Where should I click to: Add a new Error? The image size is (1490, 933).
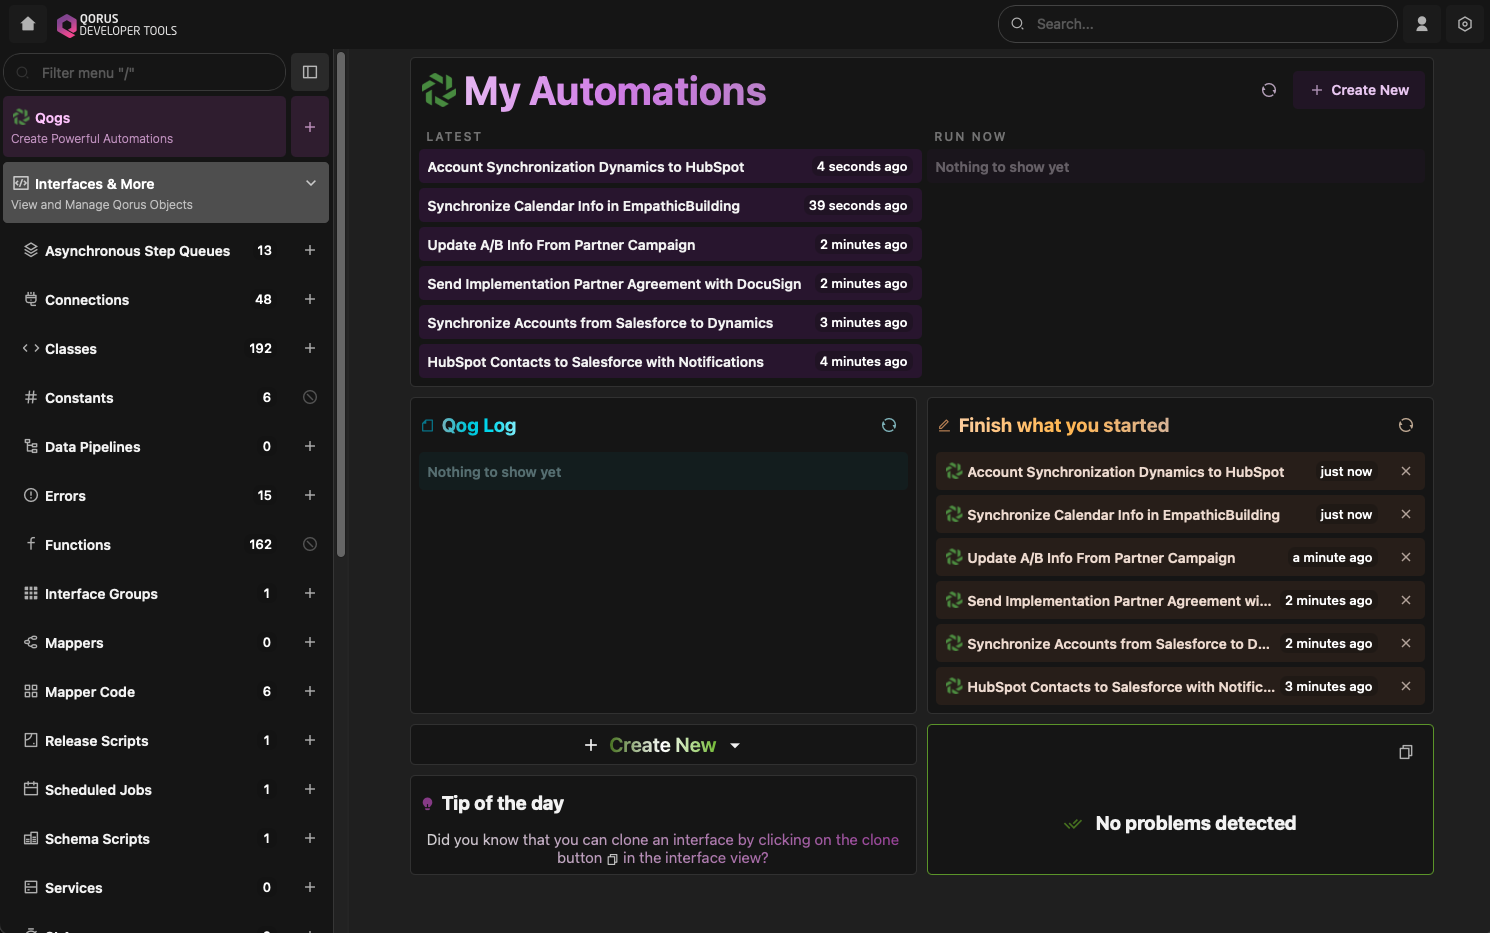click(310, 495)
